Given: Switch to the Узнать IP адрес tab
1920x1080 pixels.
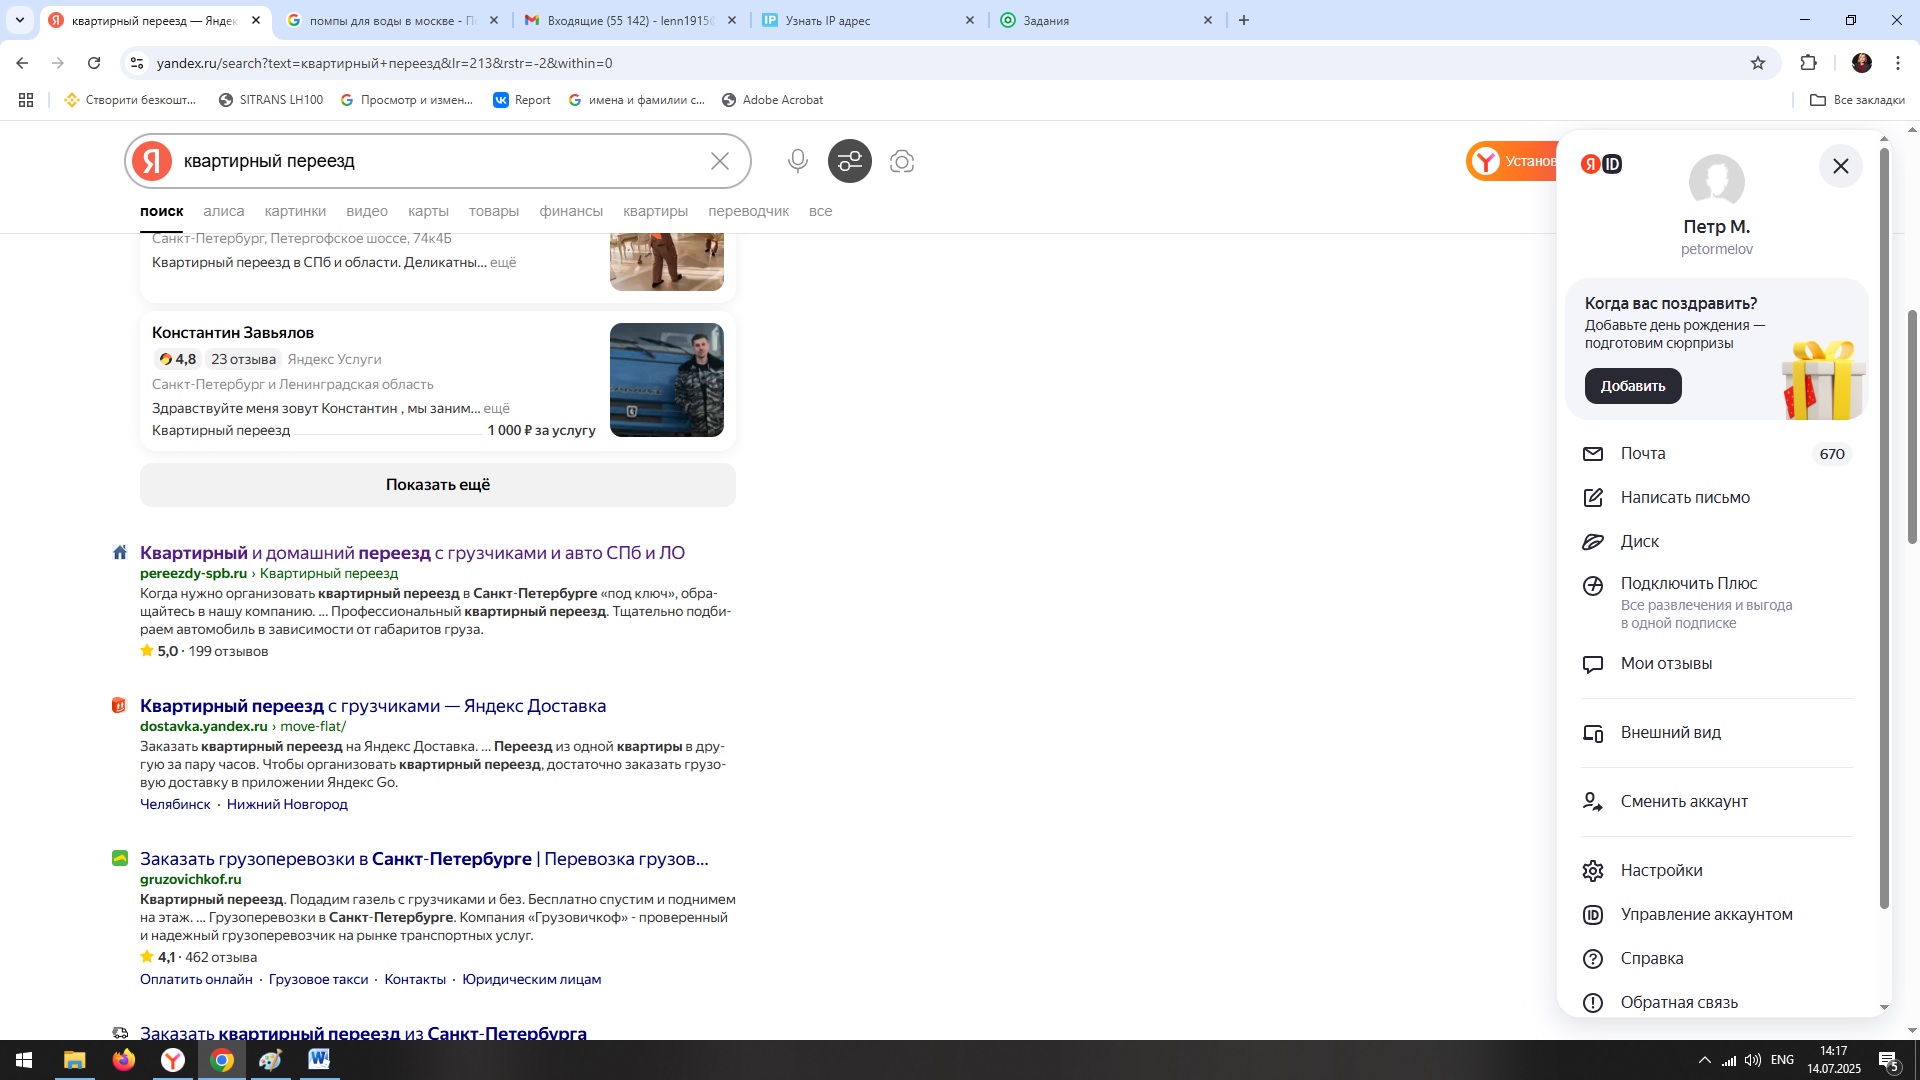Looking at the screenshot, I should [x=868, y=20].
